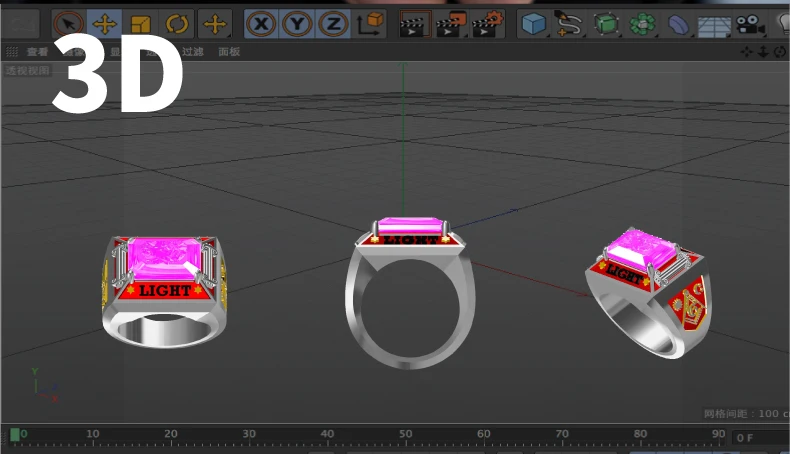The height and width of the screenshot is (454, 790).
Task: Toggle X axis lock
Action: pyautogui.click(x=261, y=24)
